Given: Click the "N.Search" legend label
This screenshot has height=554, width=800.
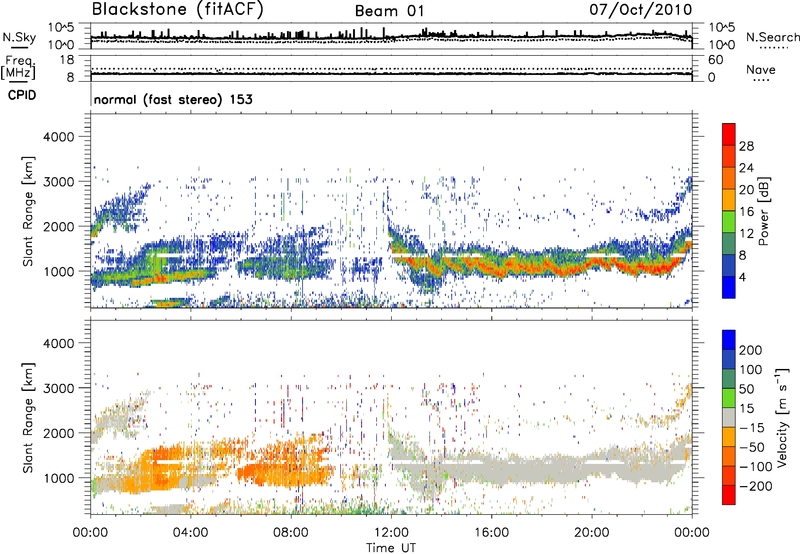Looking at the screenshot, I should coord(773,37).
